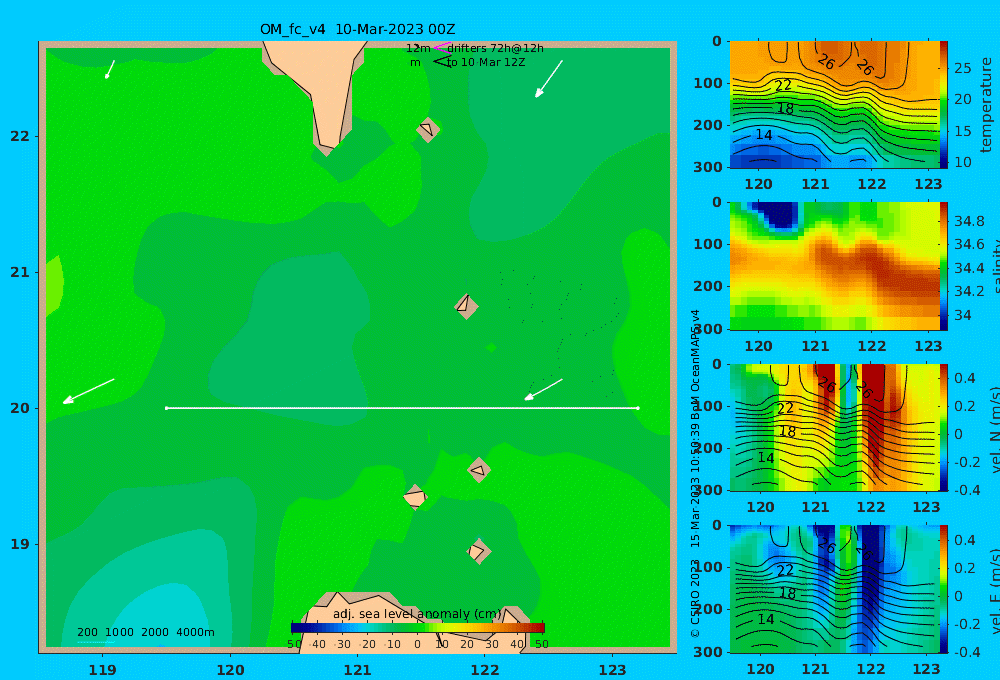Click latitude label 19 on main map axis

point(20,544)
